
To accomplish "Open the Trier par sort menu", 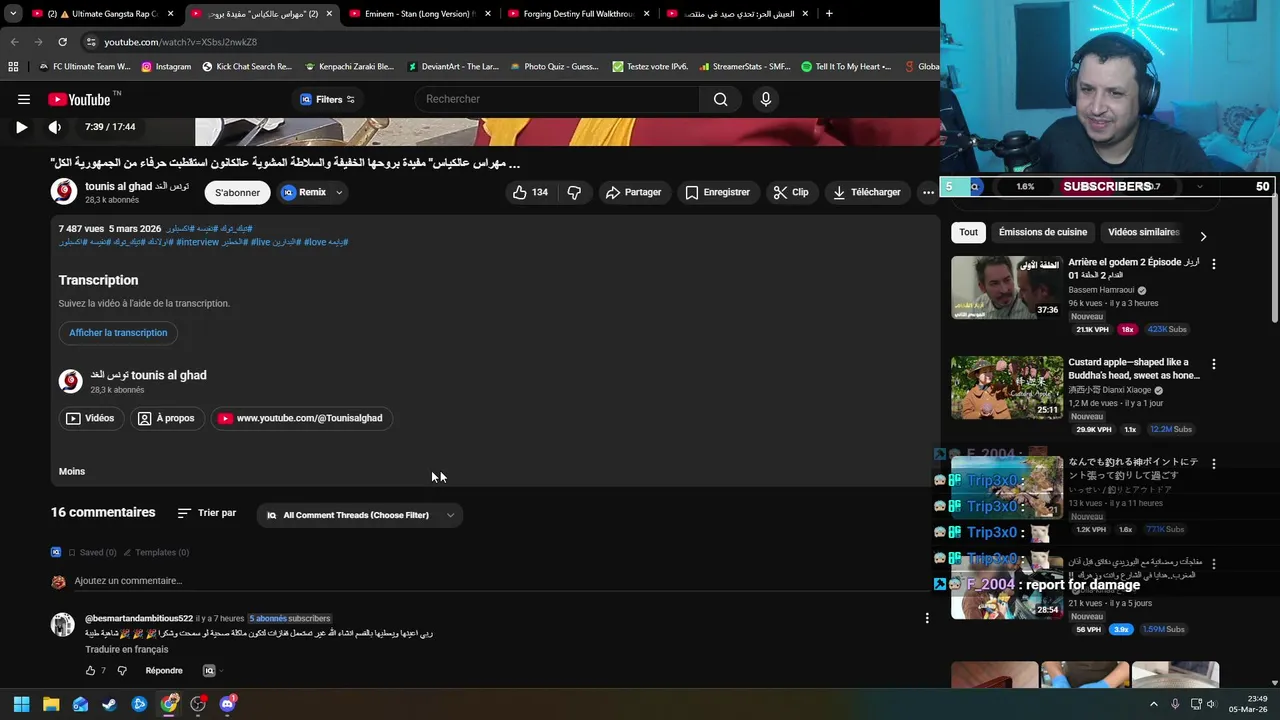I will click(x=207, y=513).
